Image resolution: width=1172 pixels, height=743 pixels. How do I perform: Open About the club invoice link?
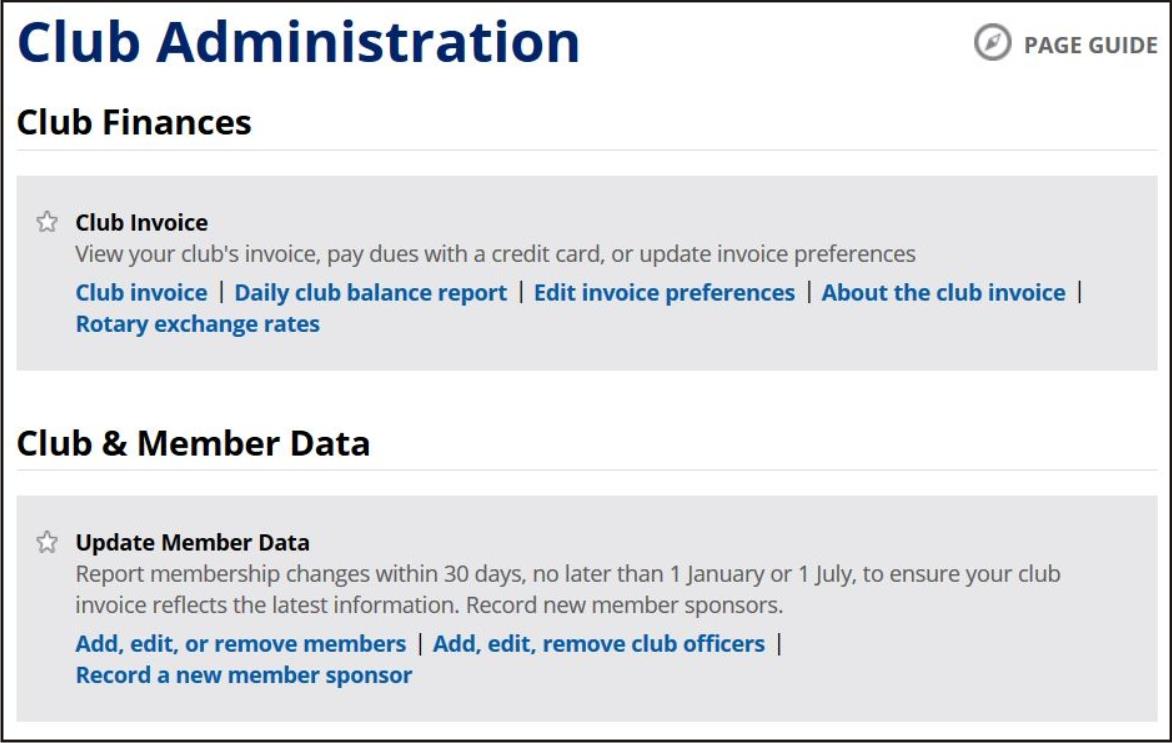(944, 292)
